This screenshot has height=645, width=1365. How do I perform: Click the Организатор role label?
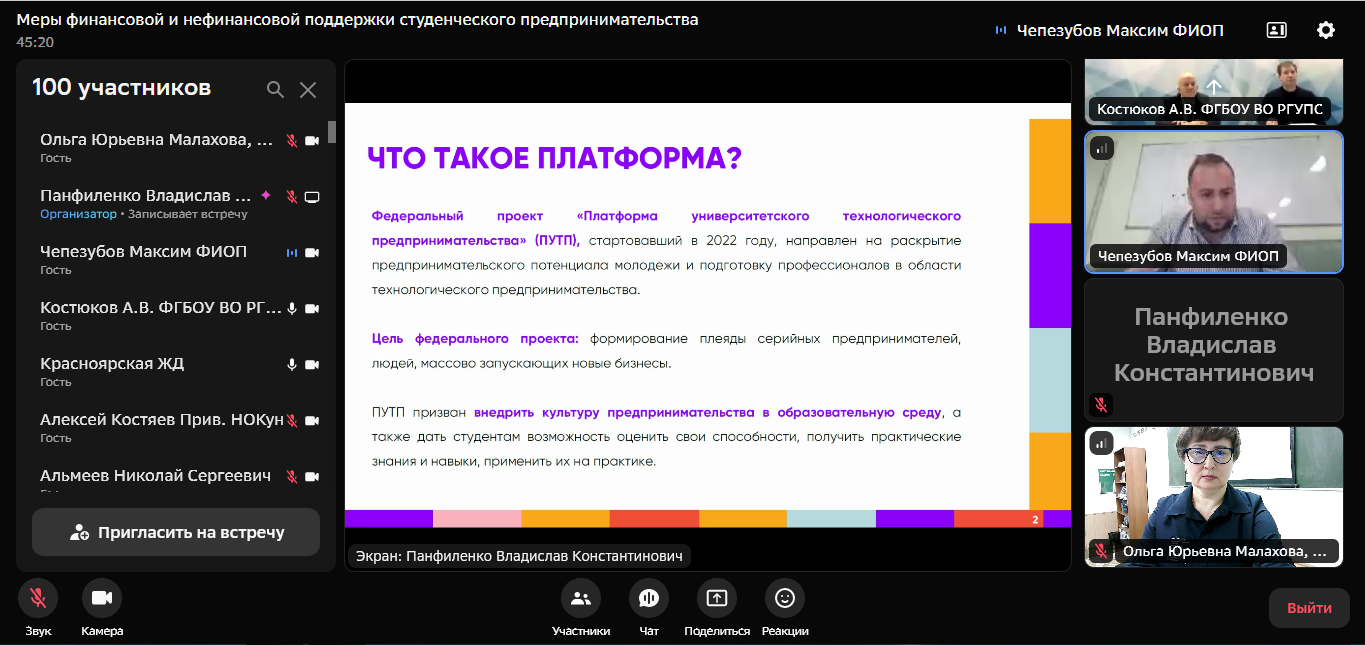(78, 214)
